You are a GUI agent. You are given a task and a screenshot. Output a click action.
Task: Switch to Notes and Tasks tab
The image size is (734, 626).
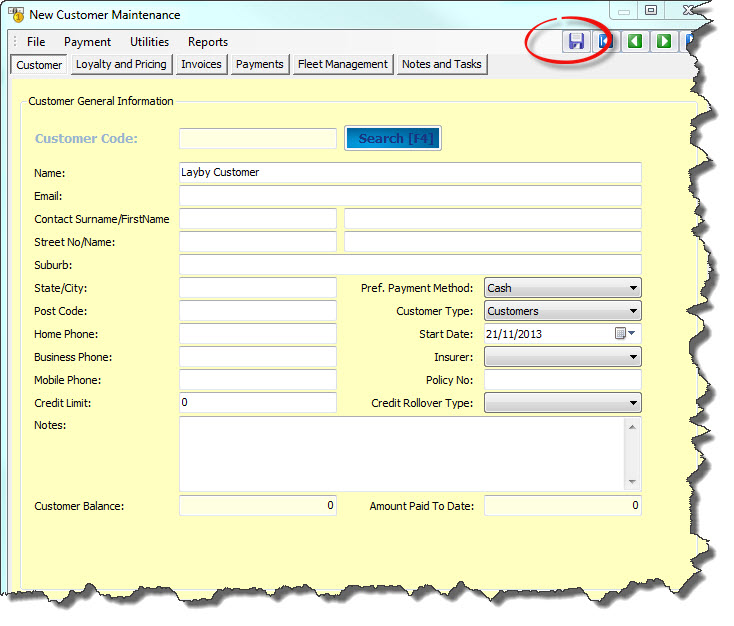tap(442, 64)
